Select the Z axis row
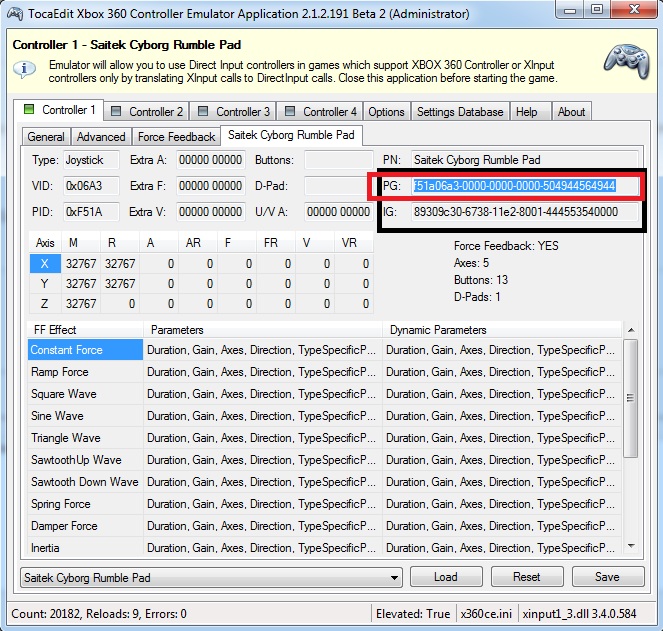 point(201,304)
